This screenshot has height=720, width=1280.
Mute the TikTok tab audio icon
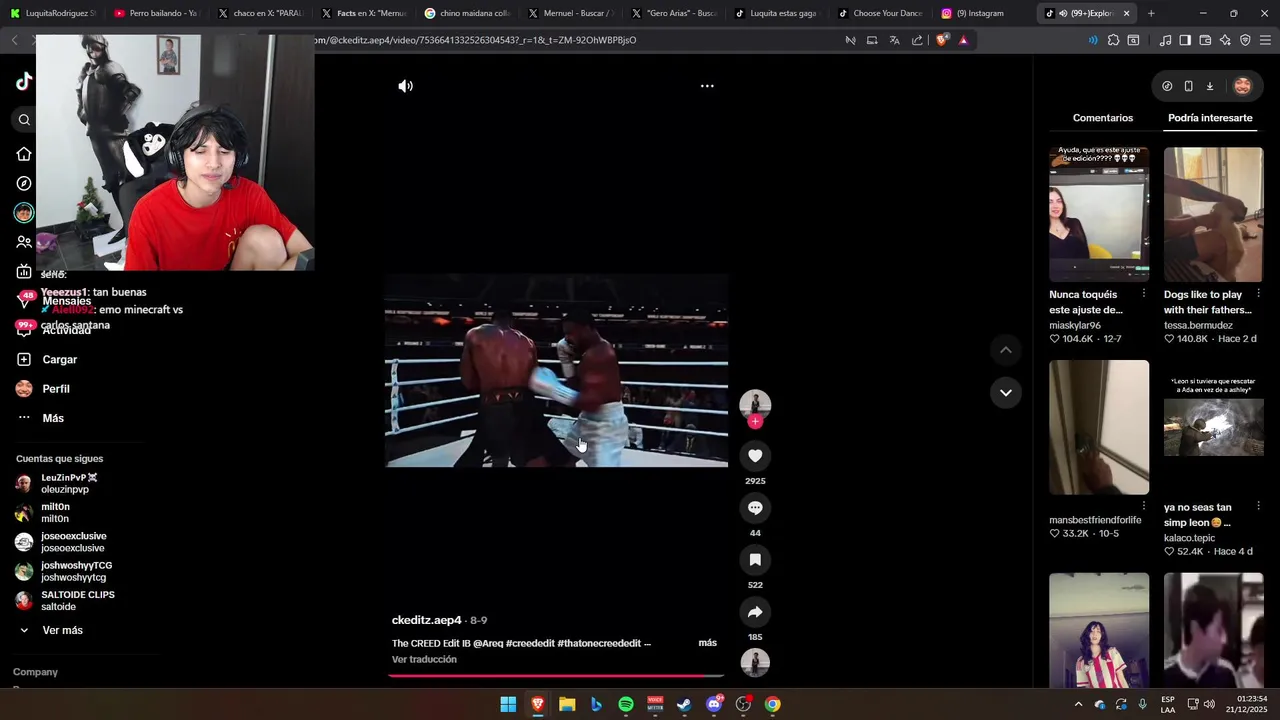(1063, 13)
